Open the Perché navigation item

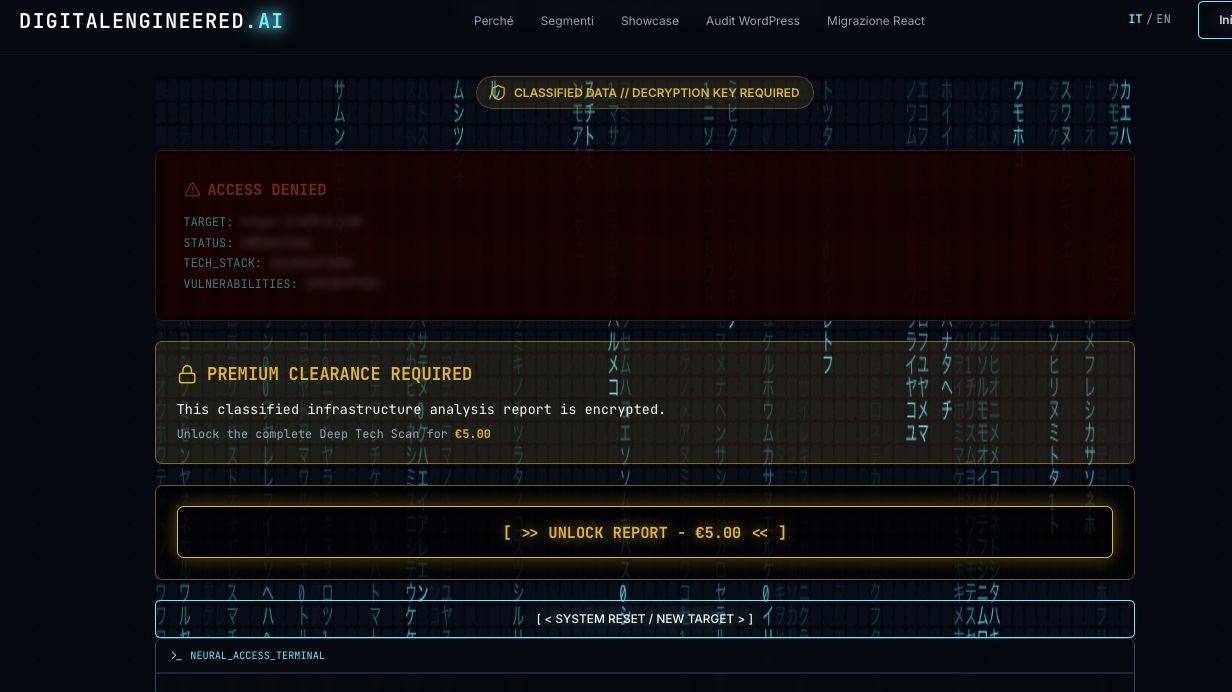pos(493,20)
